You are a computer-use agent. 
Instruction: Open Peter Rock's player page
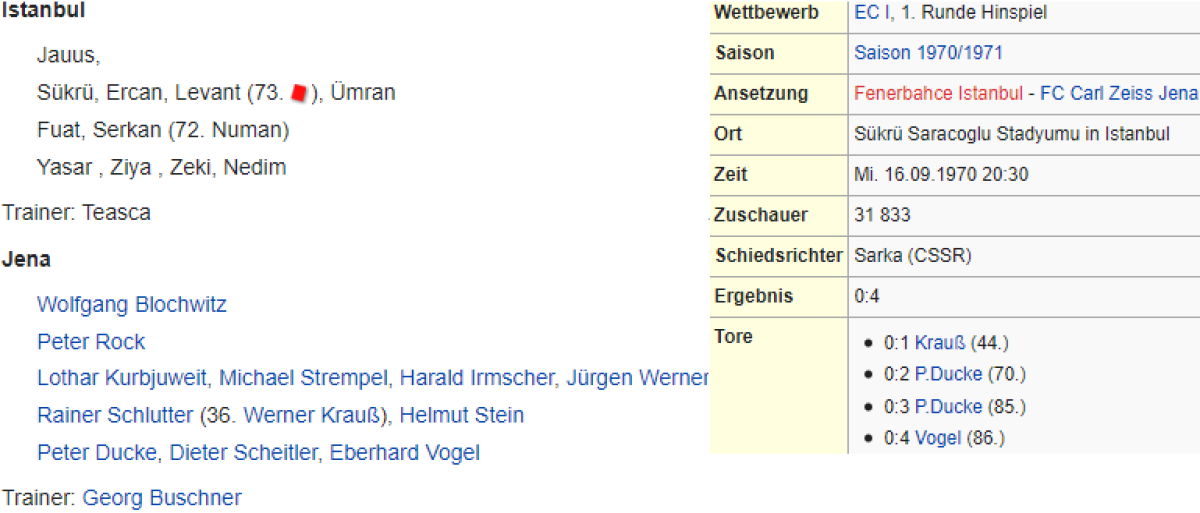tap(91, 342)
